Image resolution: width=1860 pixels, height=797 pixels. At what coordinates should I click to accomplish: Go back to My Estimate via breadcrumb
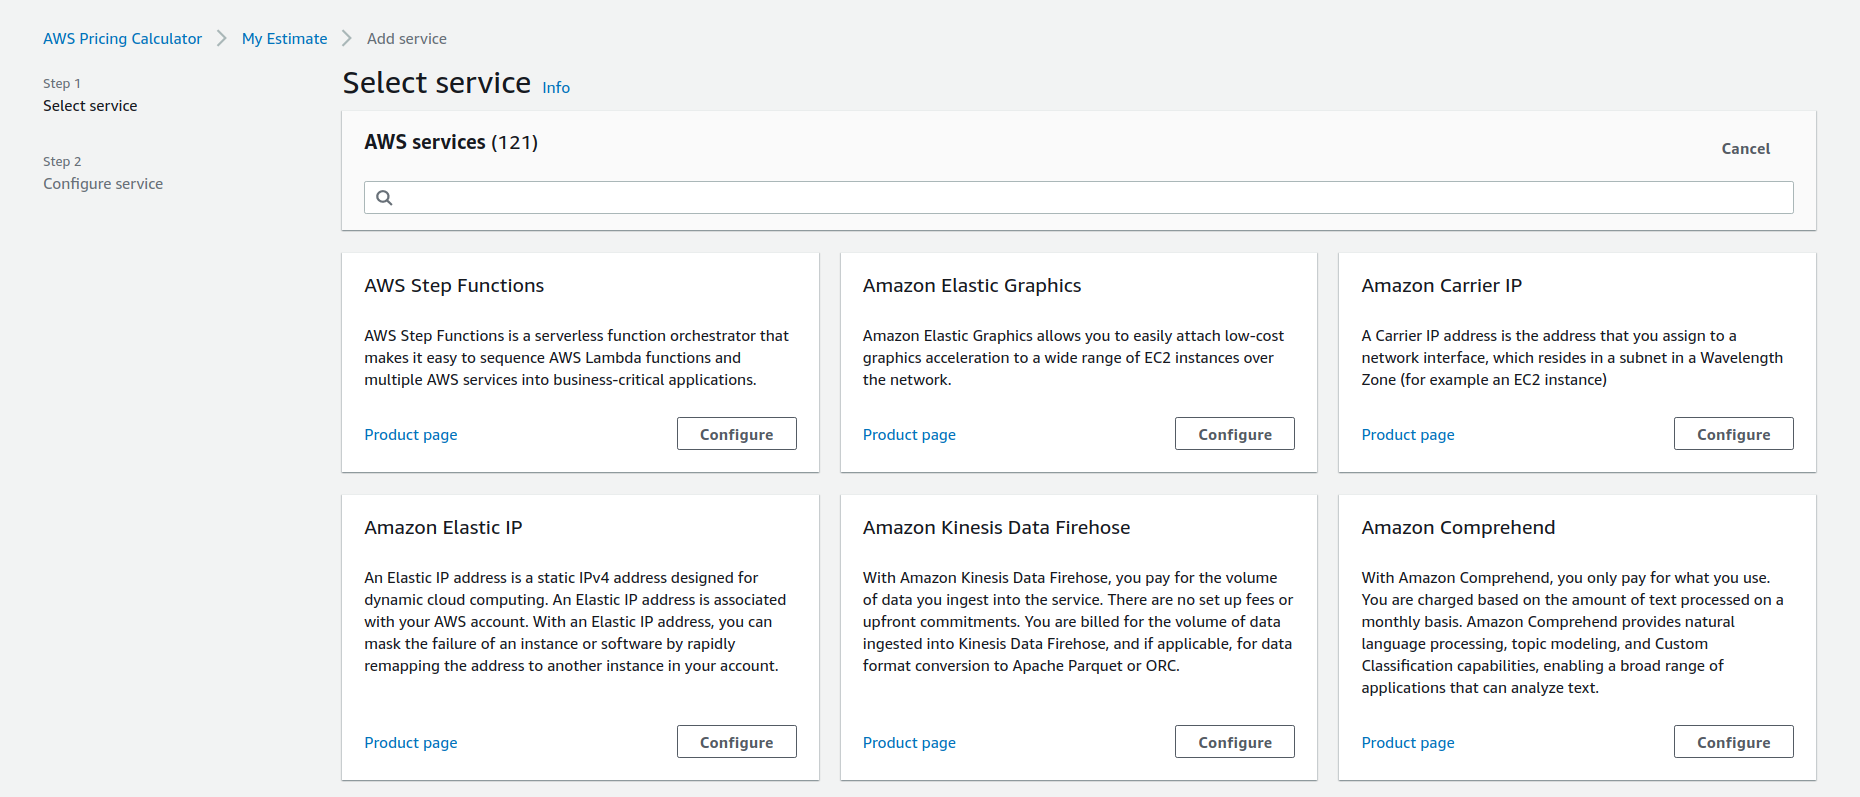coord(284,38)
